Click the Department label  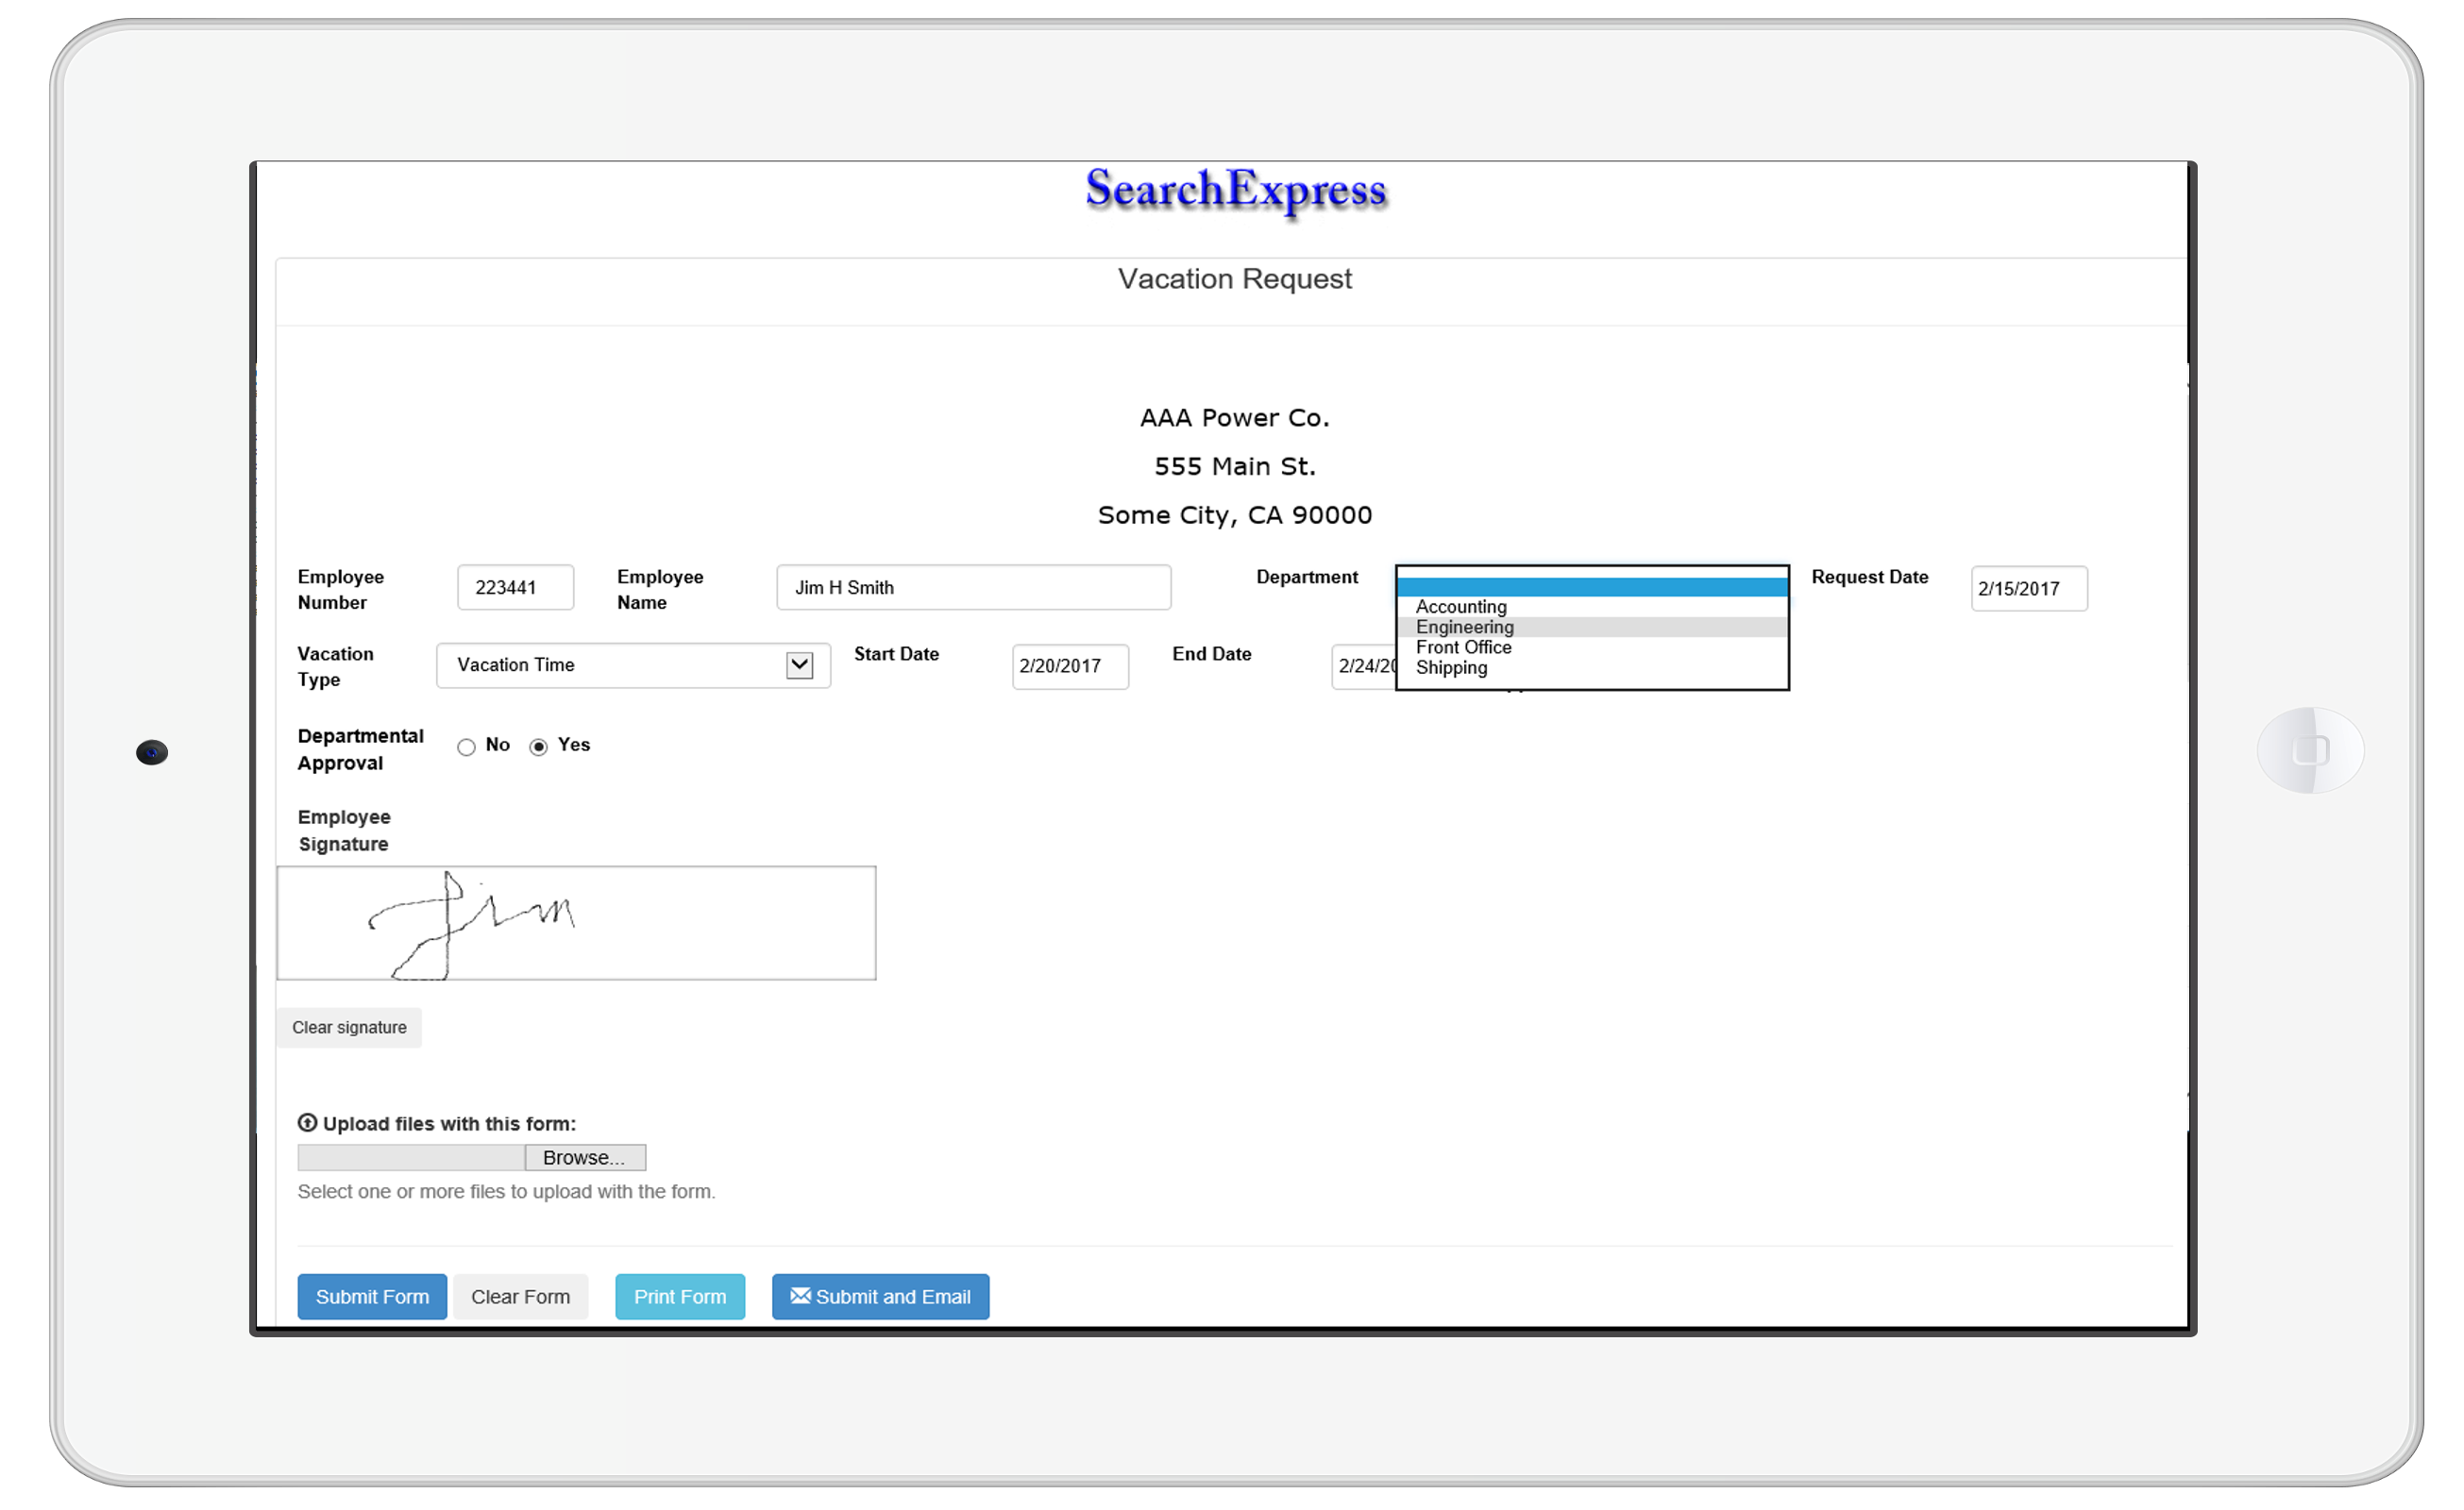click(x=1306, y=577)
